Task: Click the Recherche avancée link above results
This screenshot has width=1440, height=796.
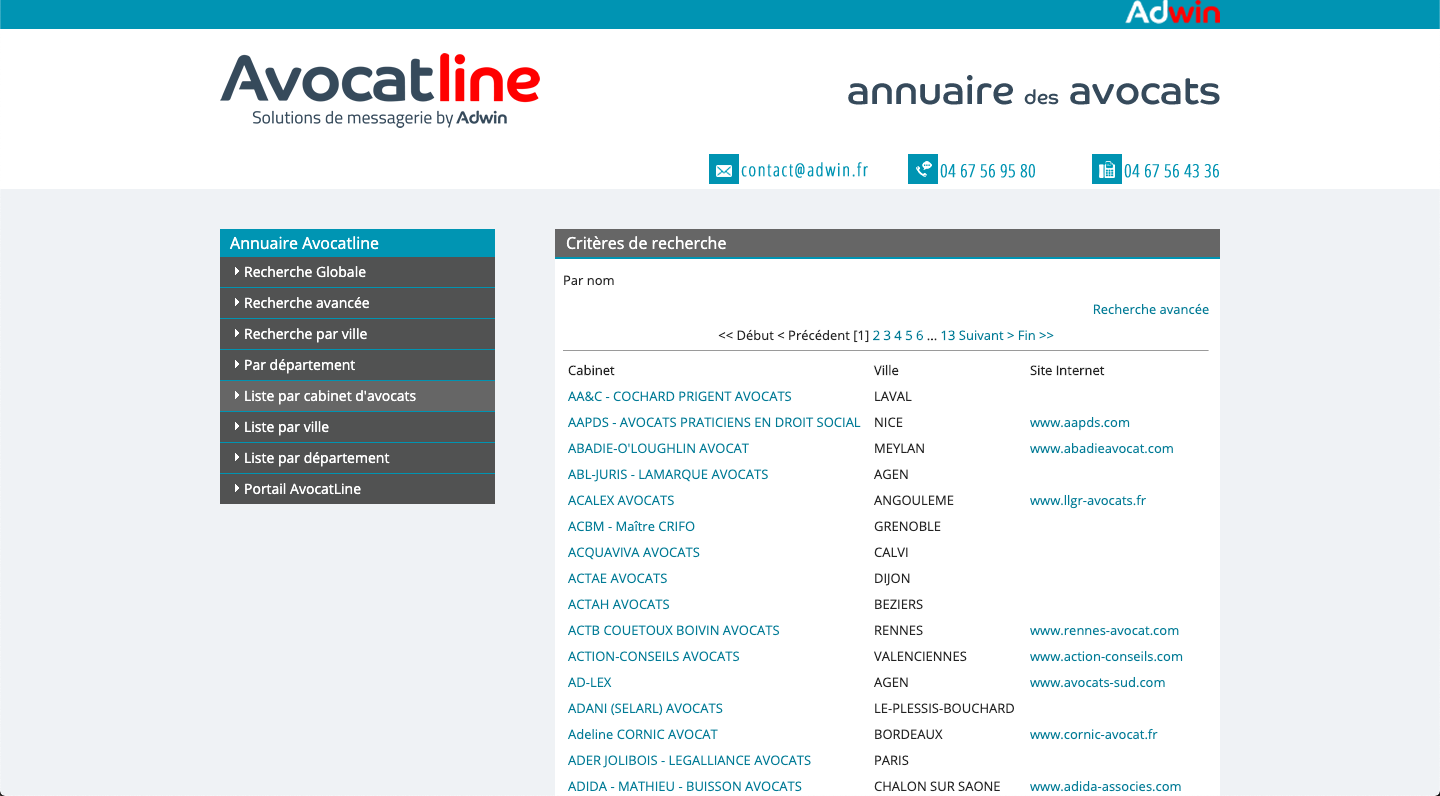Action: (1150, 310)
